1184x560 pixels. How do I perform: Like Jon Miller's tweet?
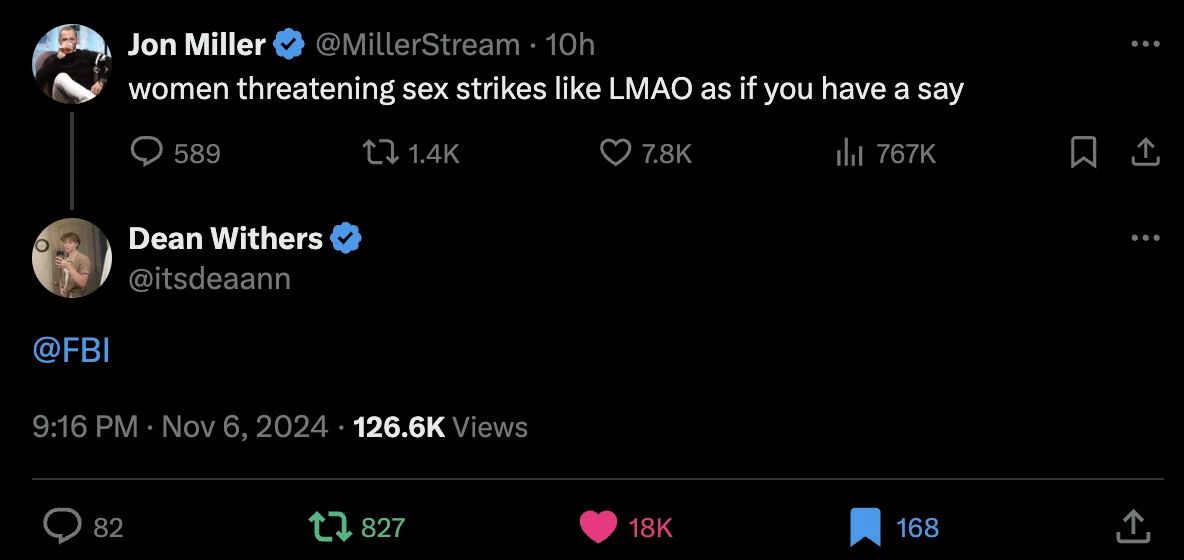click(x=615, y=152)
